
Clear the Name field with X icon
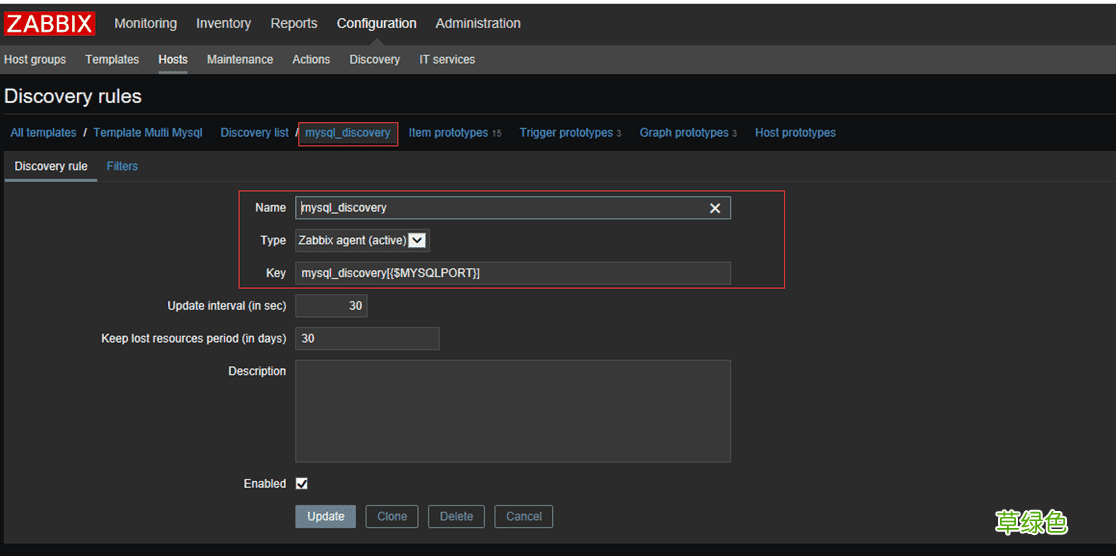[x=715, y=208]
